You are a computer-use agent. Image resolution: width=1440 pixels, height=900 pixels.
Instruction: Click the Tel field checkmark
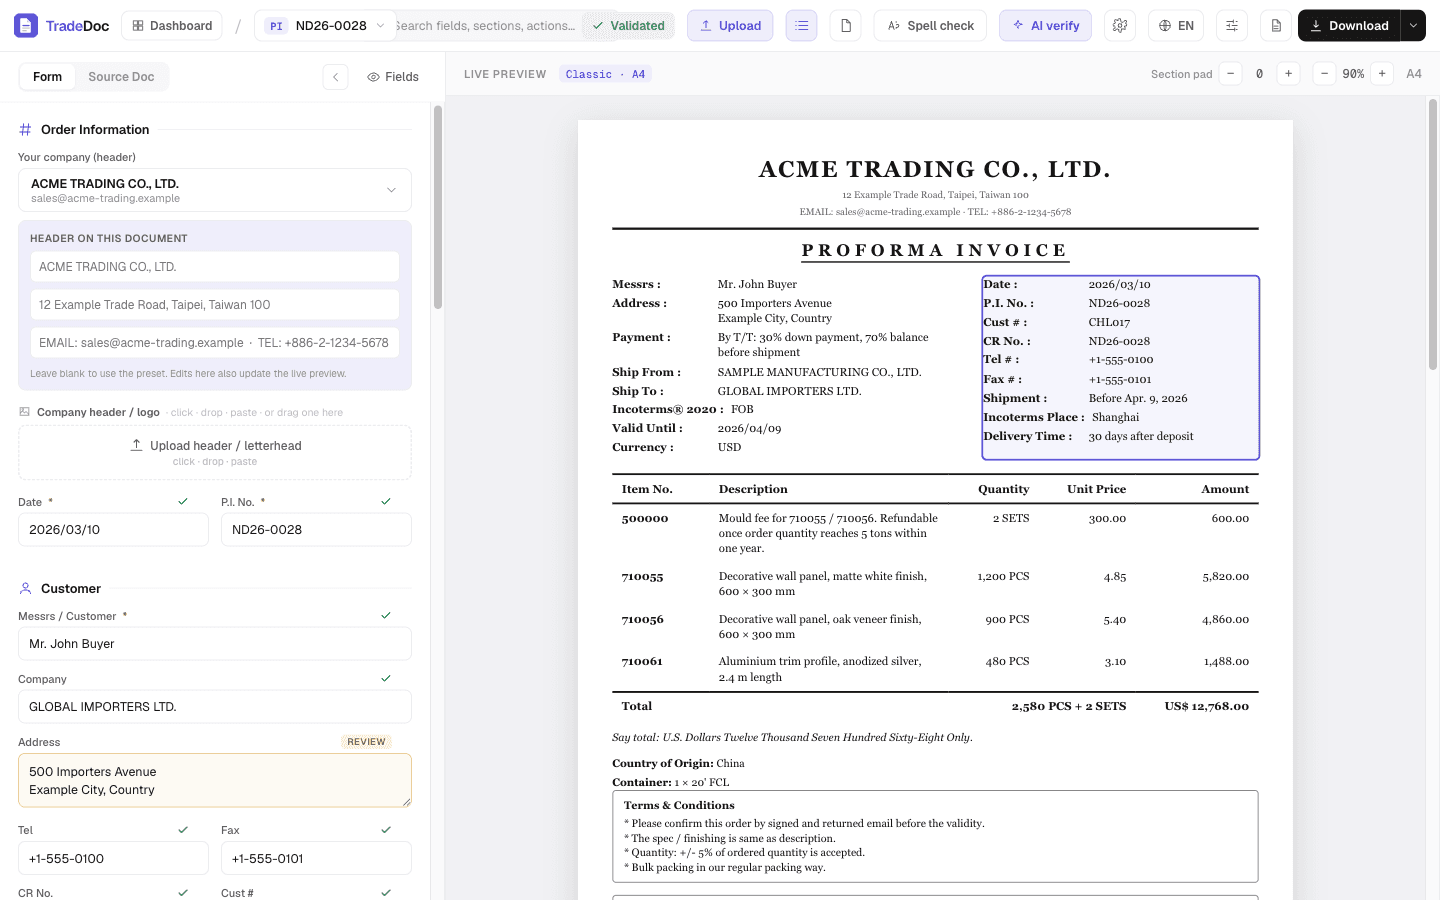click(x=183, y=830)
